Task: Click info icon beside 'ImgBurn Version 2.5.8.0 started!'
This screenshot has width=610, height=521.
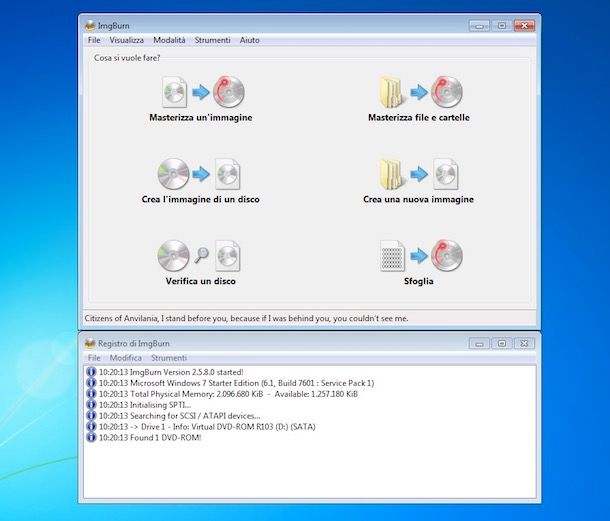Action: coord(91,372)
